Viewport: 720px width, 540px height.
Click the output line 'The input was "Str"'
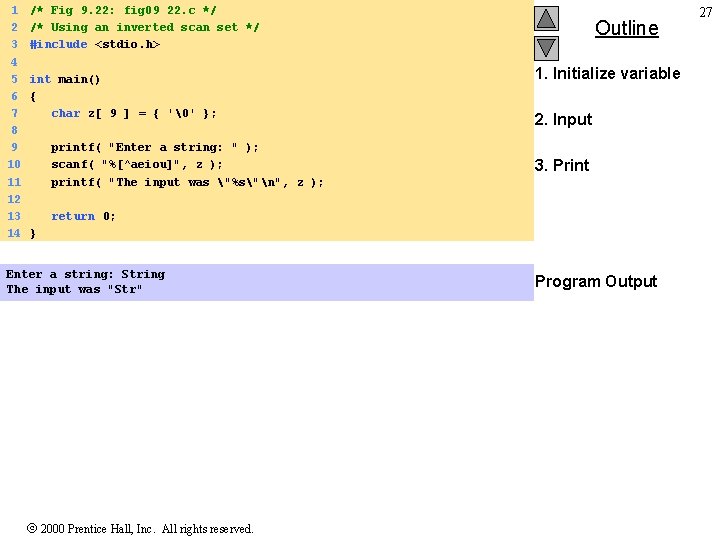pyautogui.click(x=74, y=289)
